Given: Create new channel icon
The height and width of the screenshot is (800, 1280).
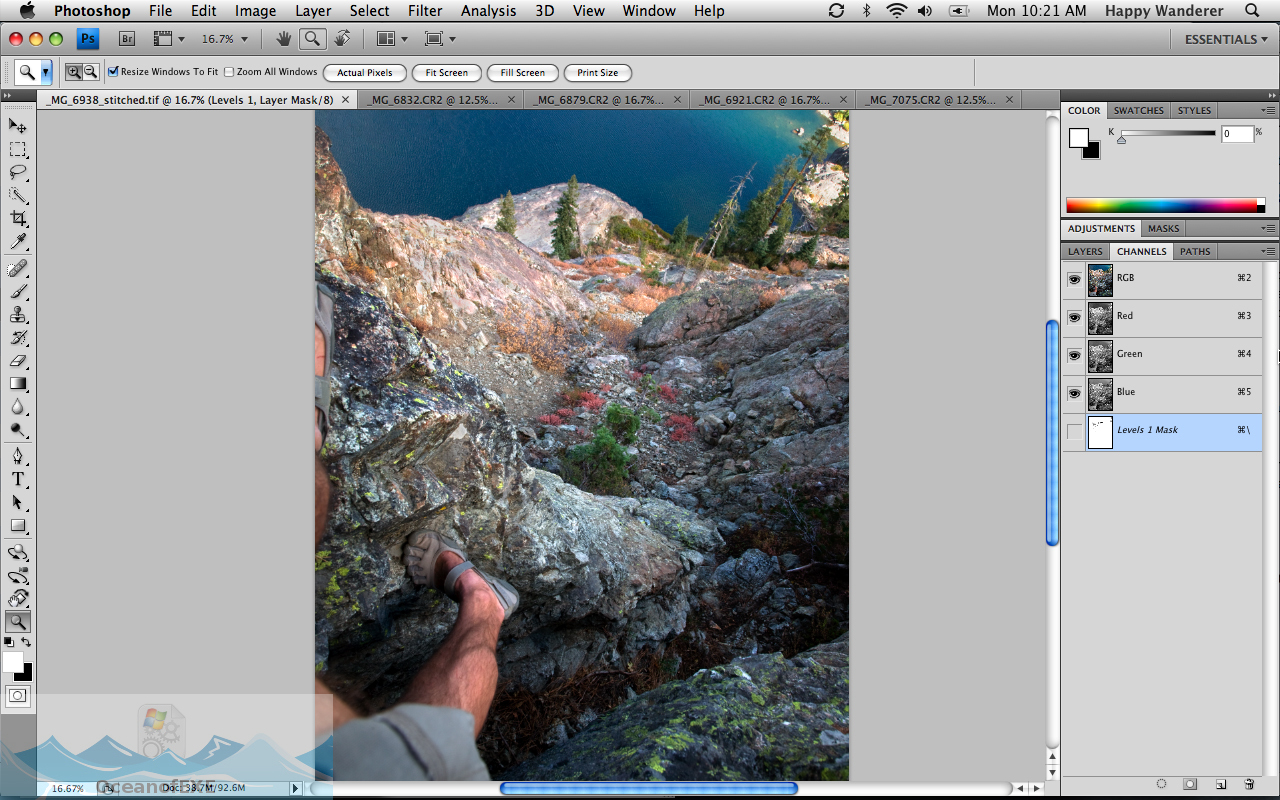Looking at the screenshot, I should [x=1220, y=785].
